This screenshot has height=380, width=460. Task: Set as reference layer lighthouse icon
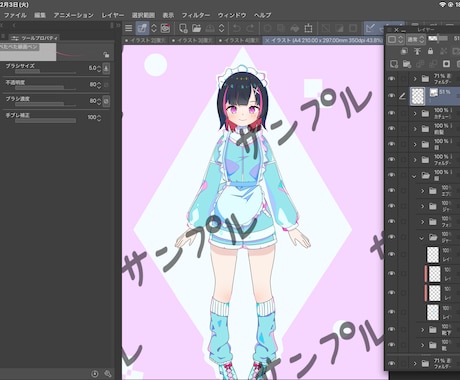(417, 51)
